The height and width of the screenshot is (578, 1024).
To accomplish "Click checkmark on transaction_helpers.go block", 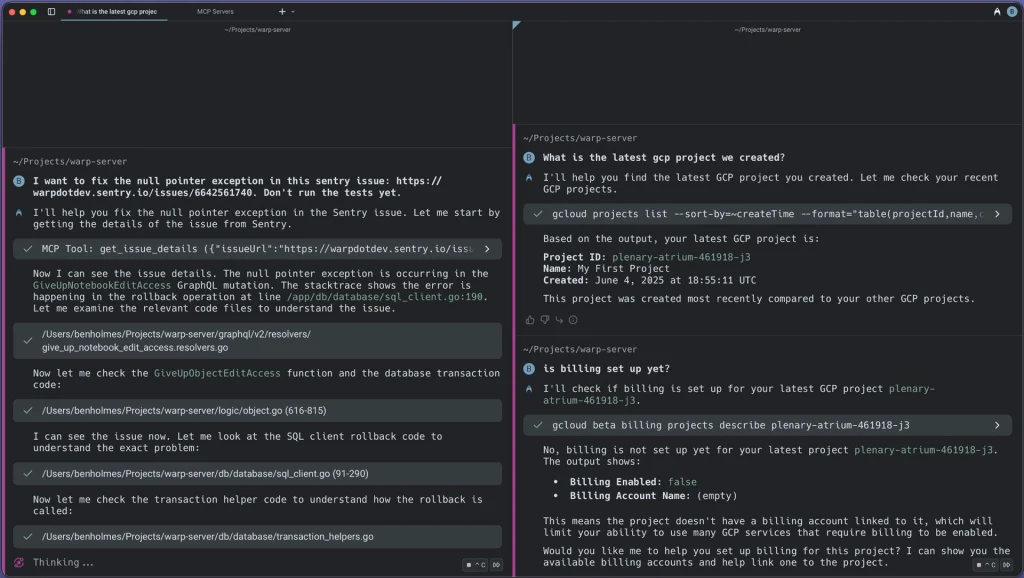I will pos(27,537).
